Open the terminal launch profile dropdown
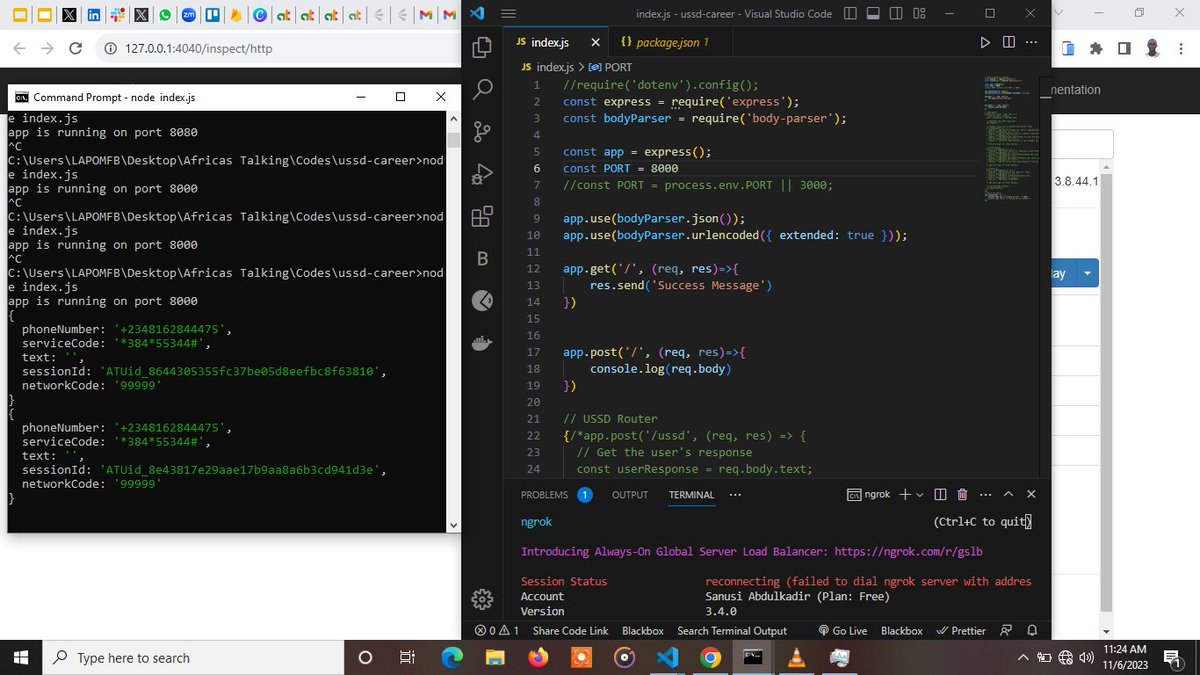This screenshot has width=1200, height=675. point(919,494)
